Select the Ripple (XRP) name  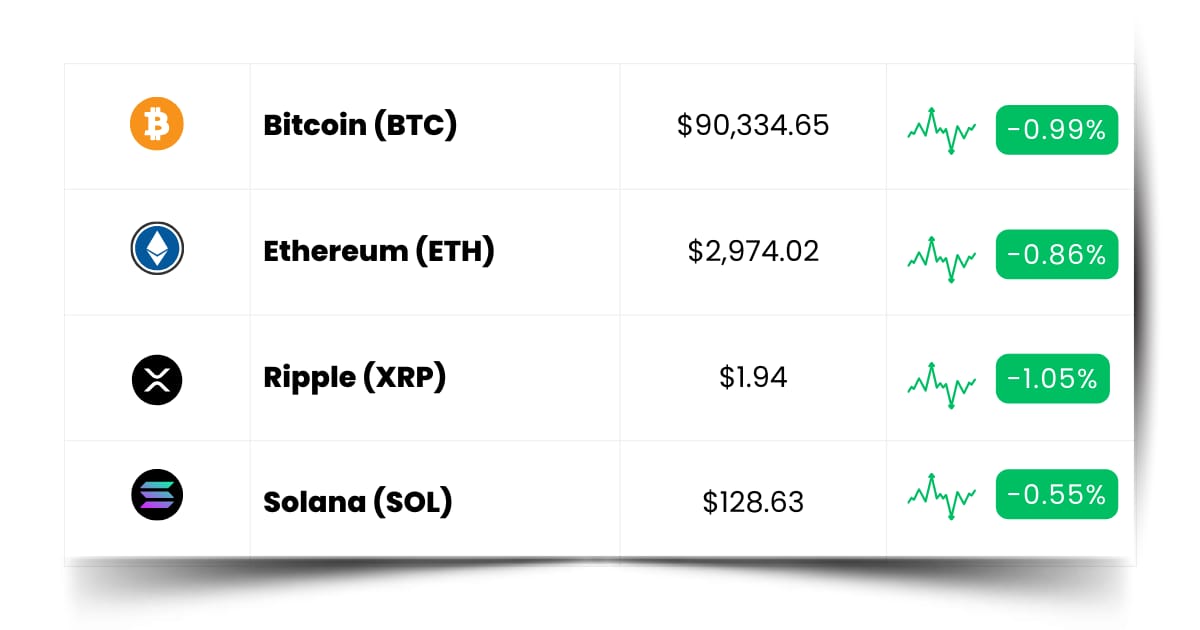(354, 377)
